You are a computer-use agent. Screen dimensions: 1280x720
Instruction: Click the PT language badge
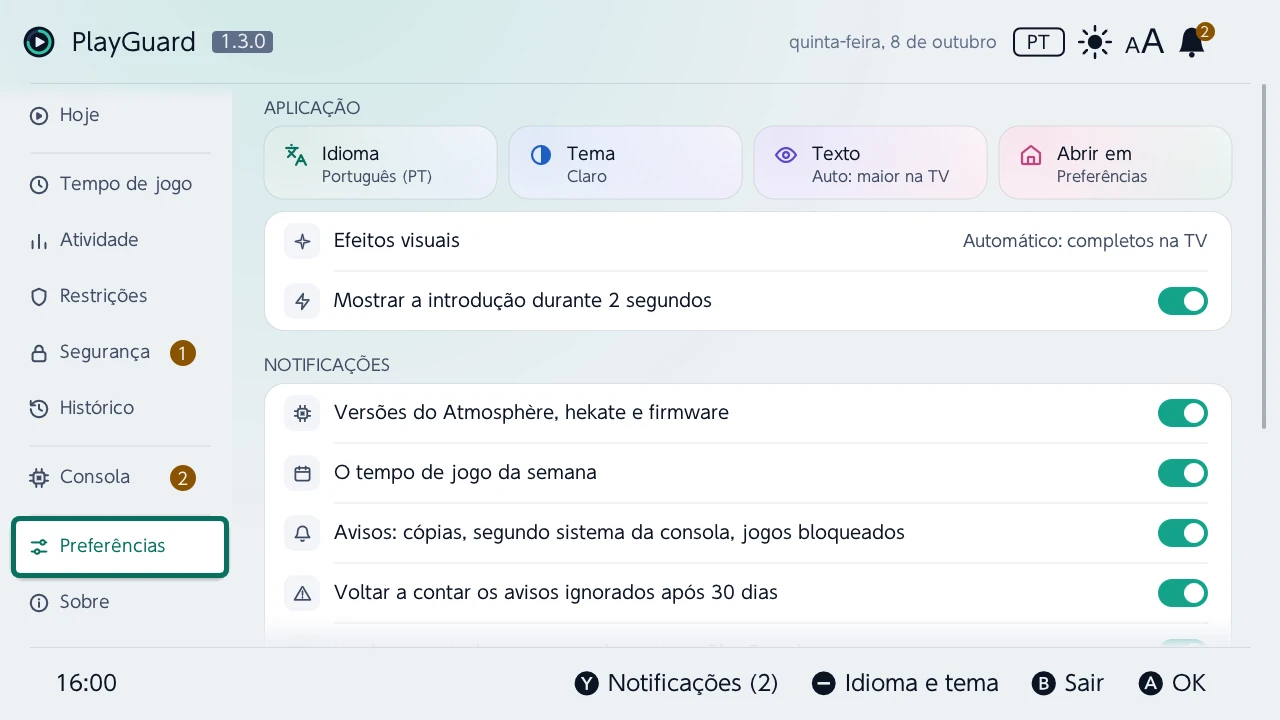tap(1038, 42)
